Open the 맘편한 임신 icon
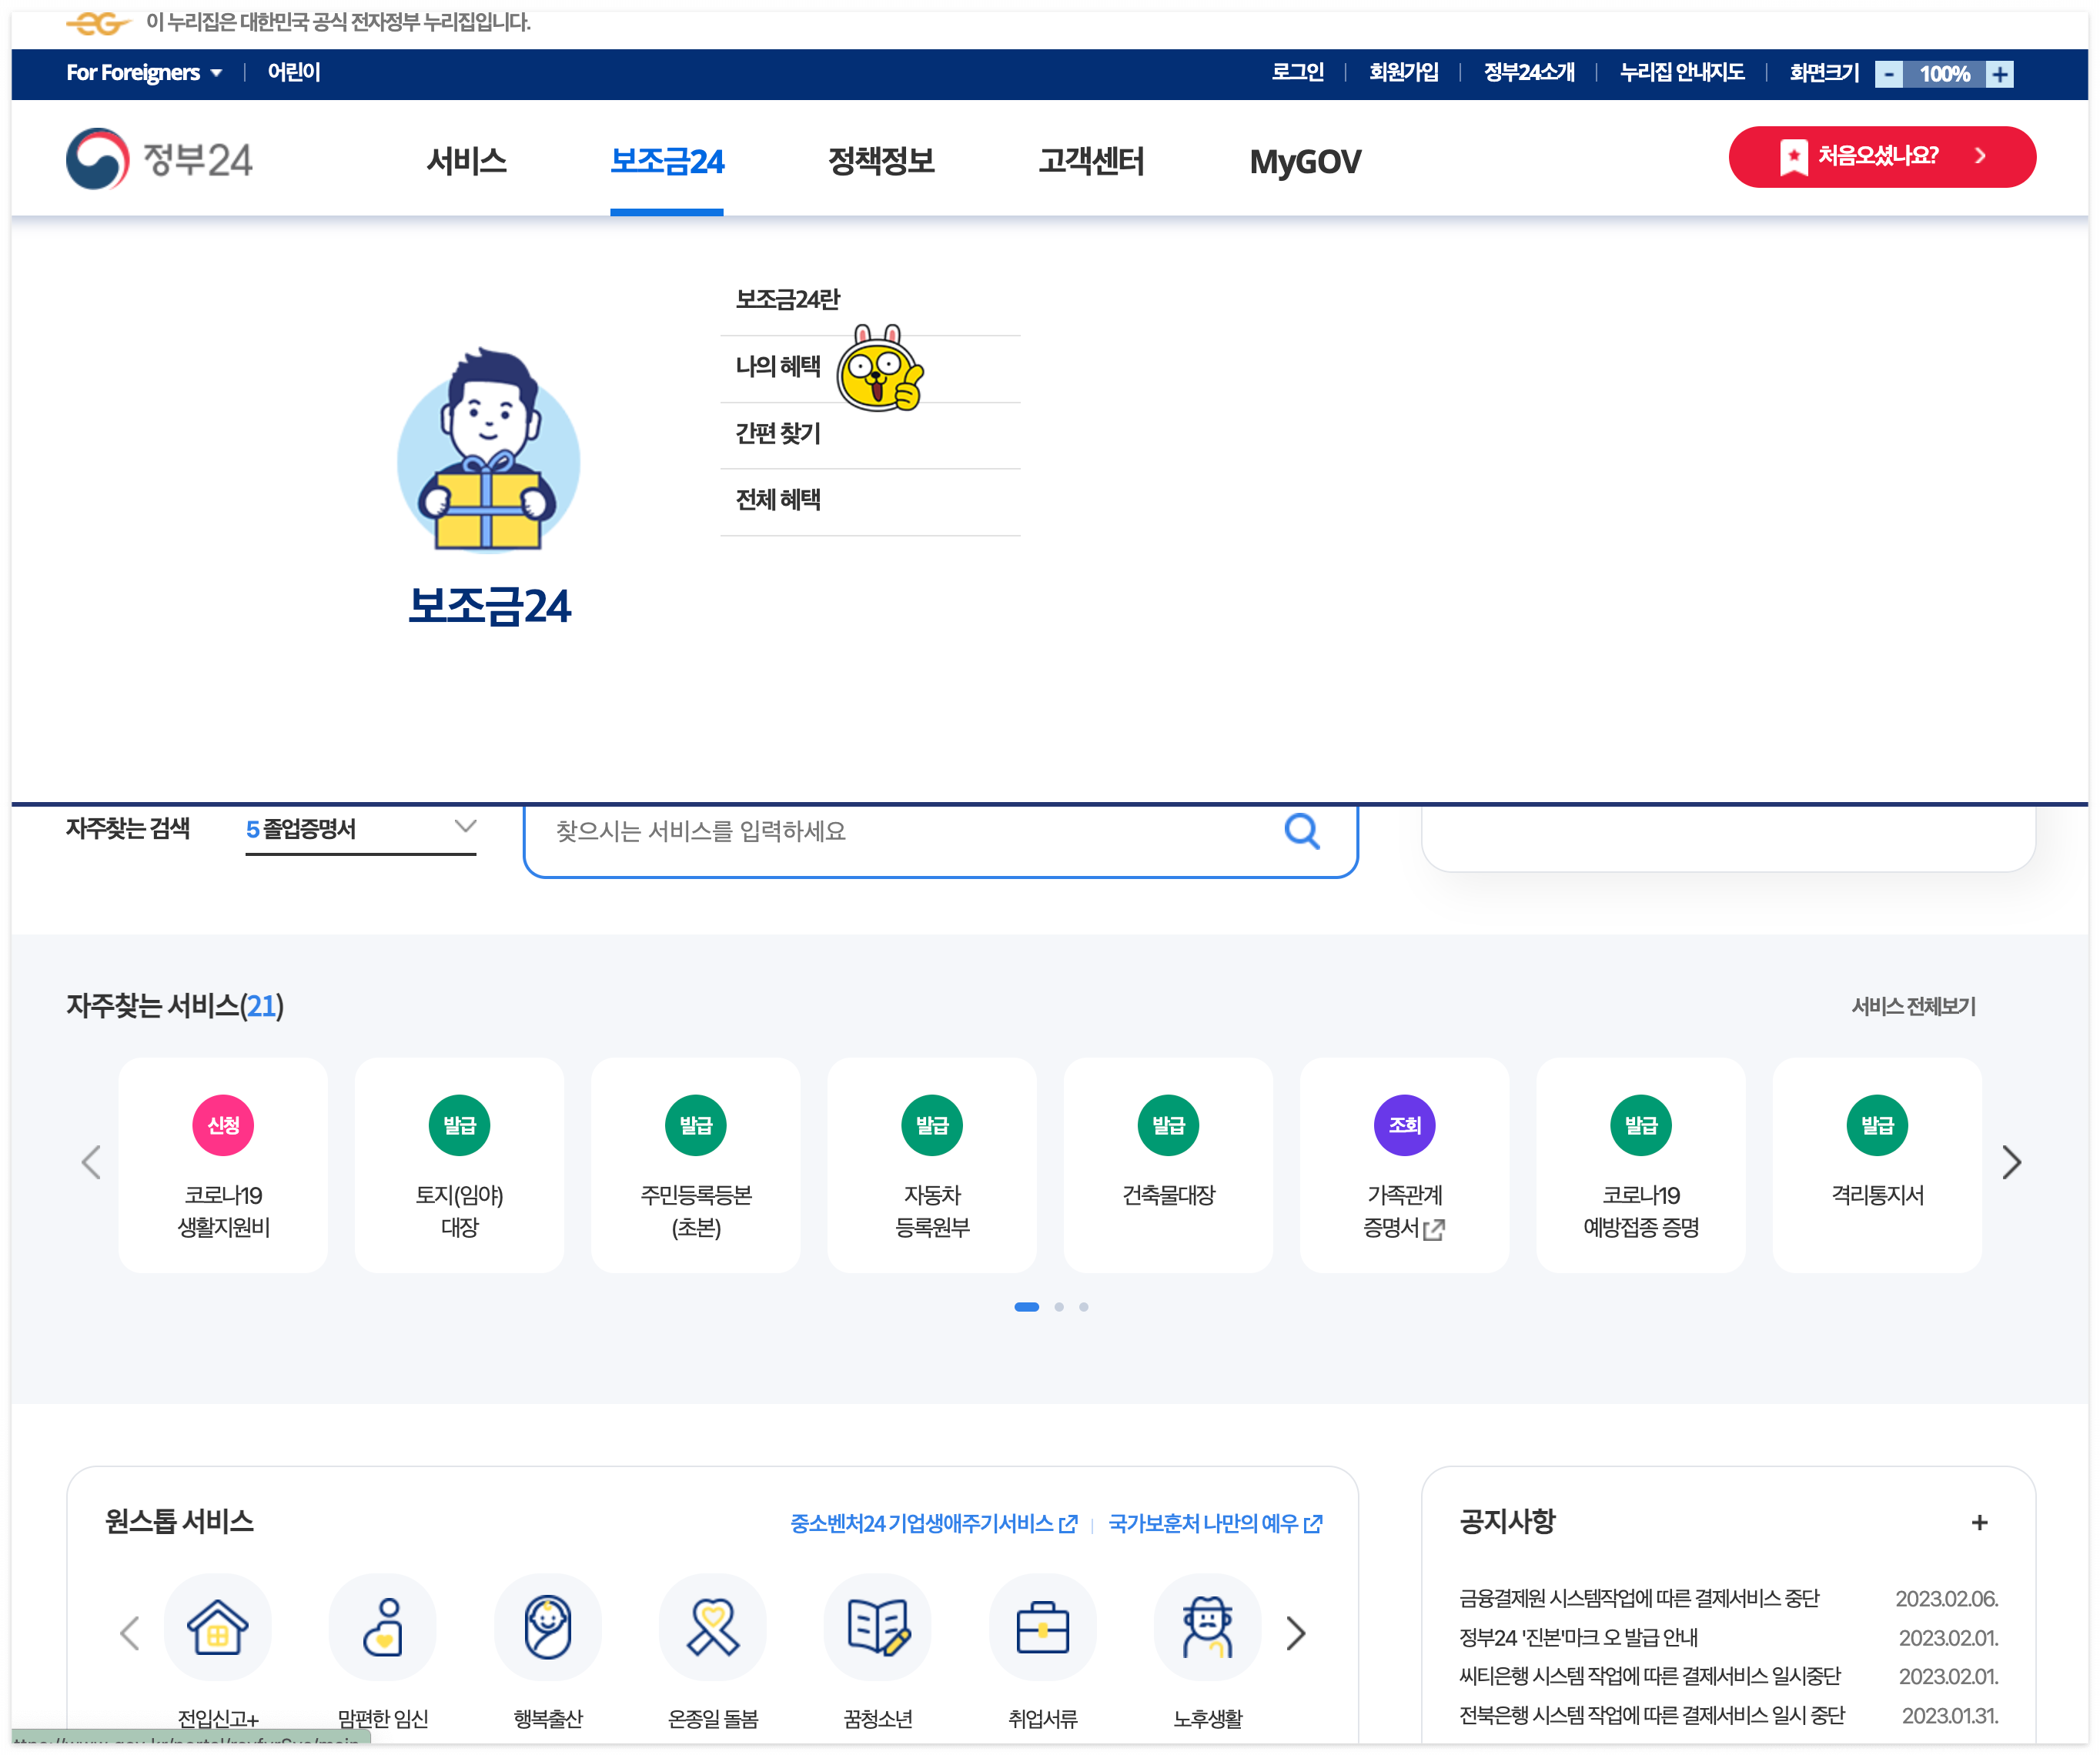Viewport: 2100px width, 1755px height. [383, 1628]
